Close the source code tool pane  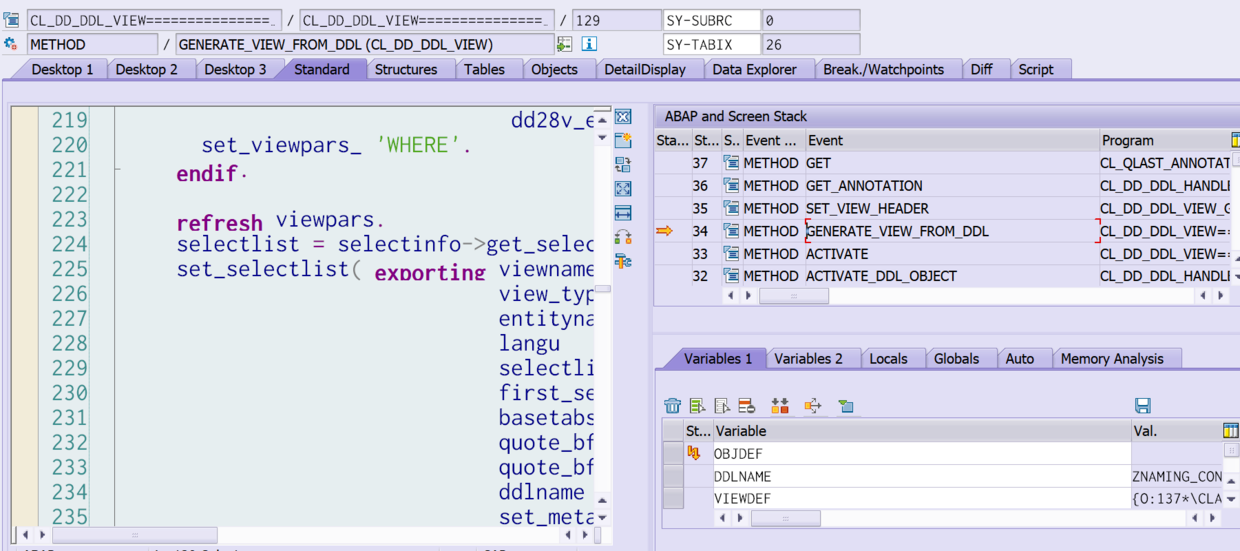coord(623,117)
